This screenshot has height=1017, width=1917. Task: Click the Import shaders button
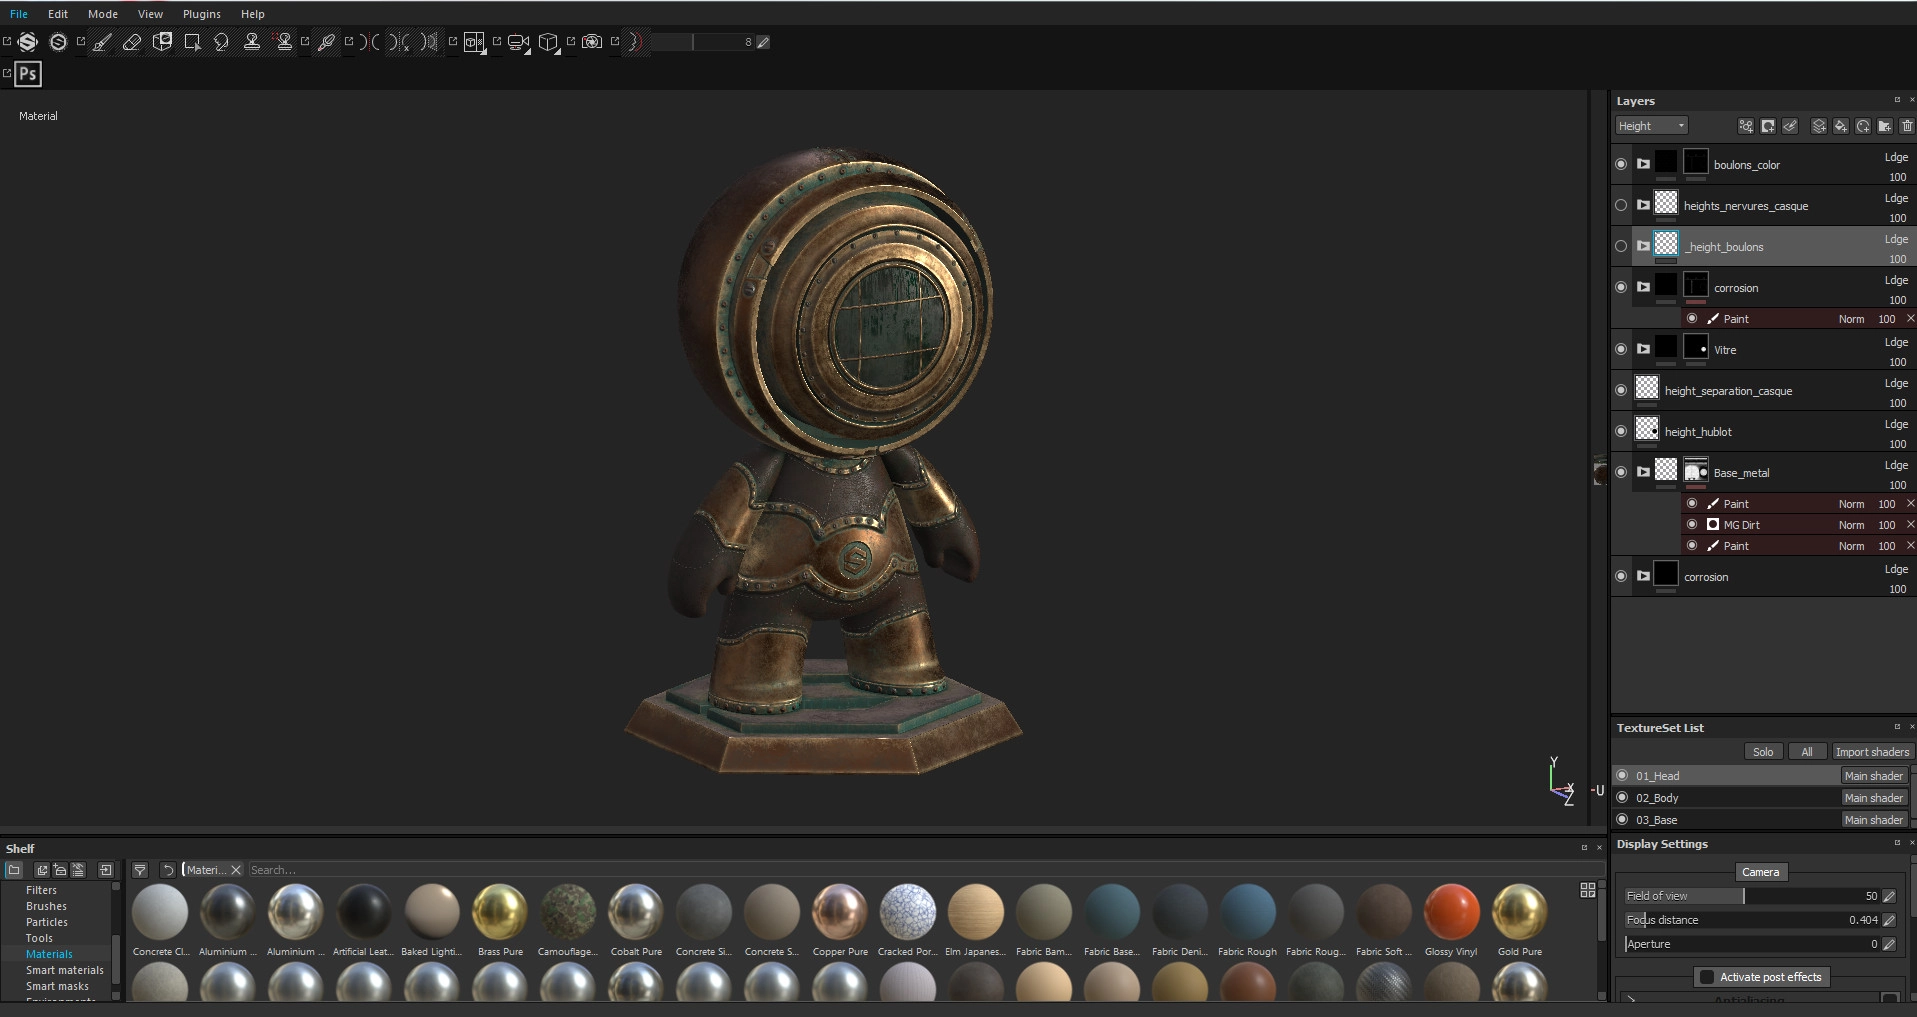tap(1871, 752)
